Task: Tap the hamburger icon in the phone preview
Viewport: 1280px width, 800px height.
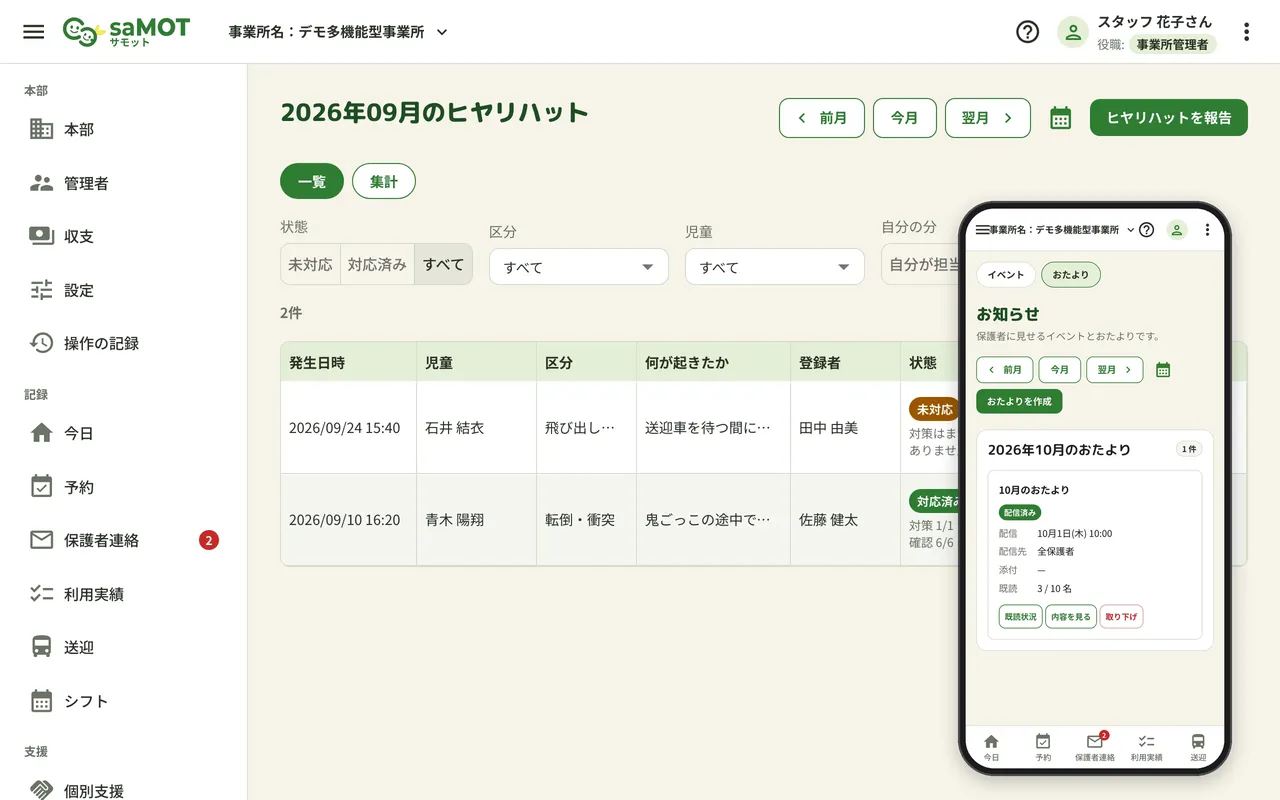Action: click(x=982, y=230)
